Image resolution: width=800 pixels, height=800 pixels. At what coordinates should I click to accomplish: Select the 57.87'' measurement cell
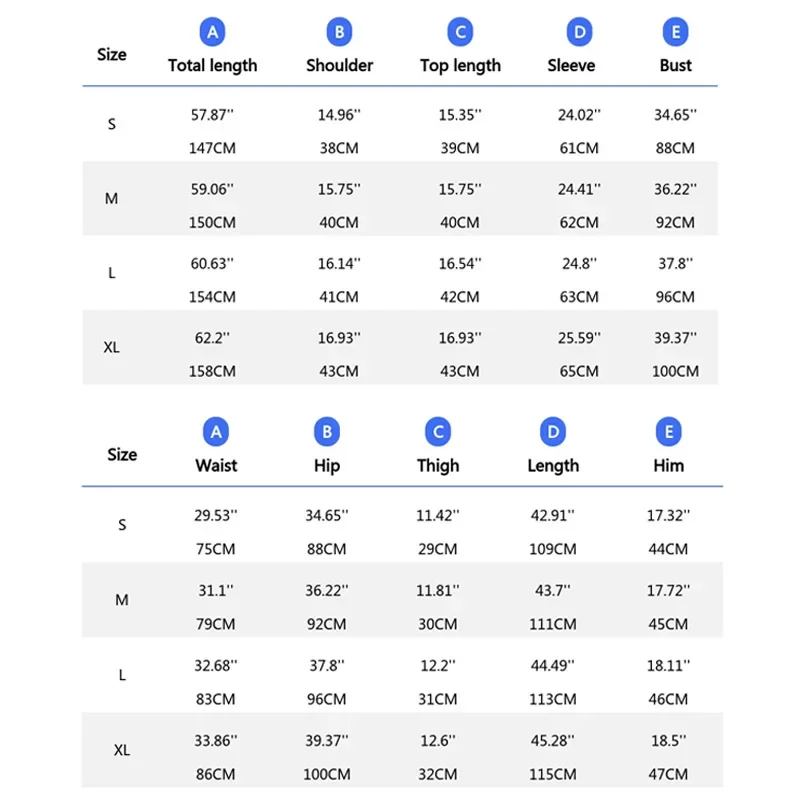click(212, 115)
